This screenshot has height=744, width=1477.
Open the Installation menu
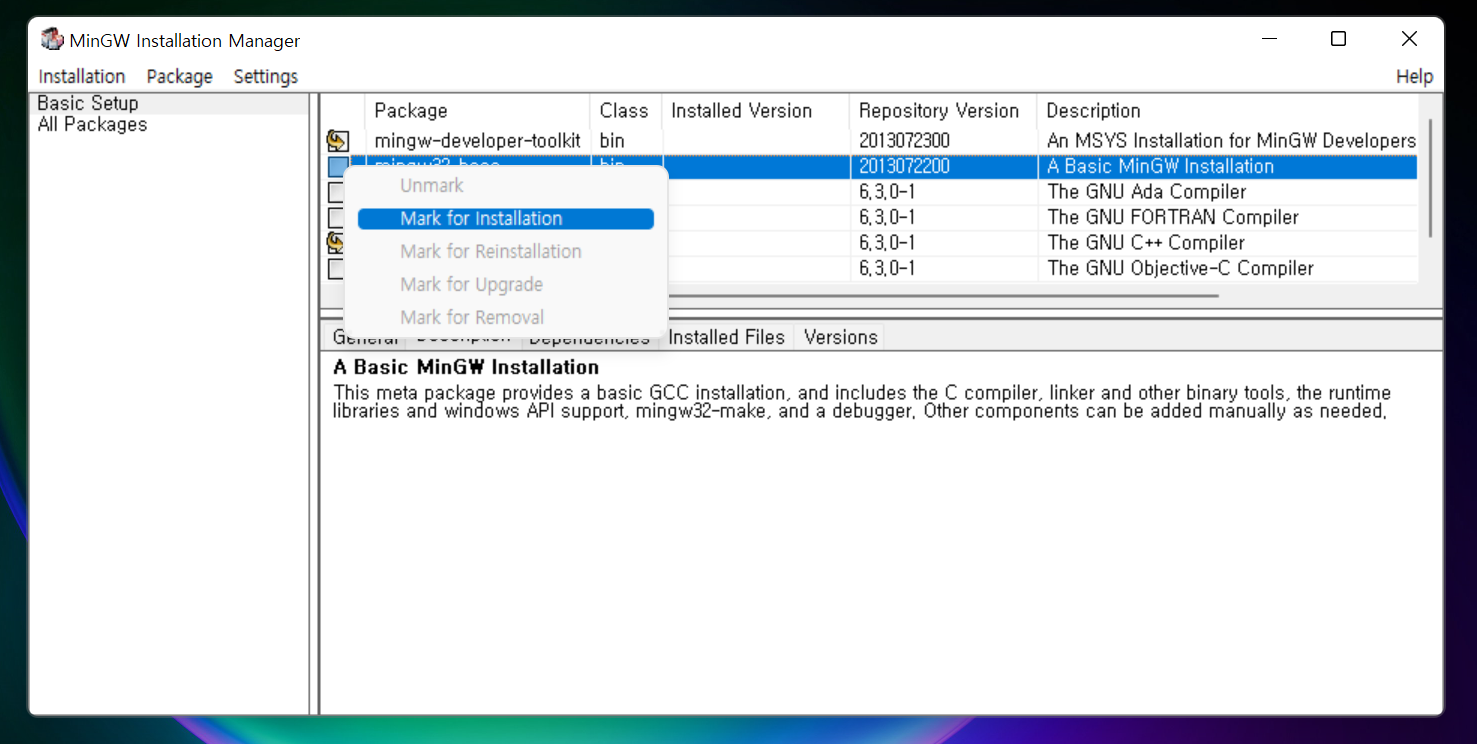click(82, 77)
